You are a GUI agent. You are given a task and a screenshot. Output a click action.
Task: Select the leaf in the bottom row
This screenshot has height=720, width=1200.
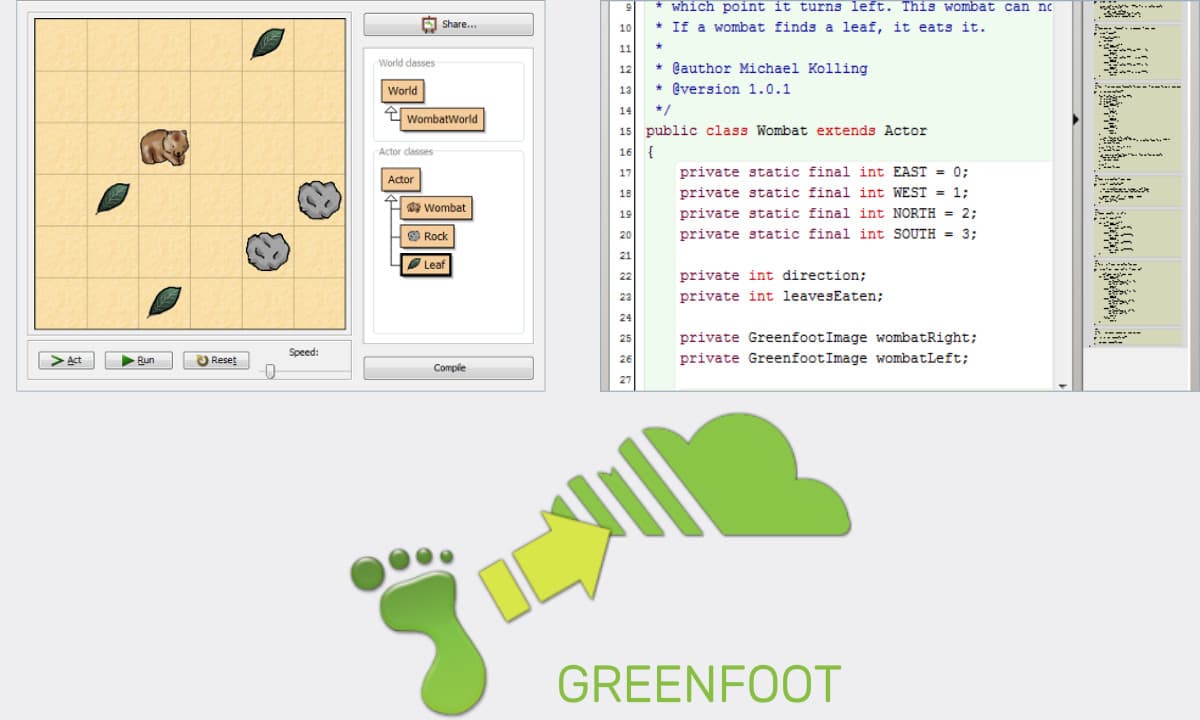pos(164,300)
